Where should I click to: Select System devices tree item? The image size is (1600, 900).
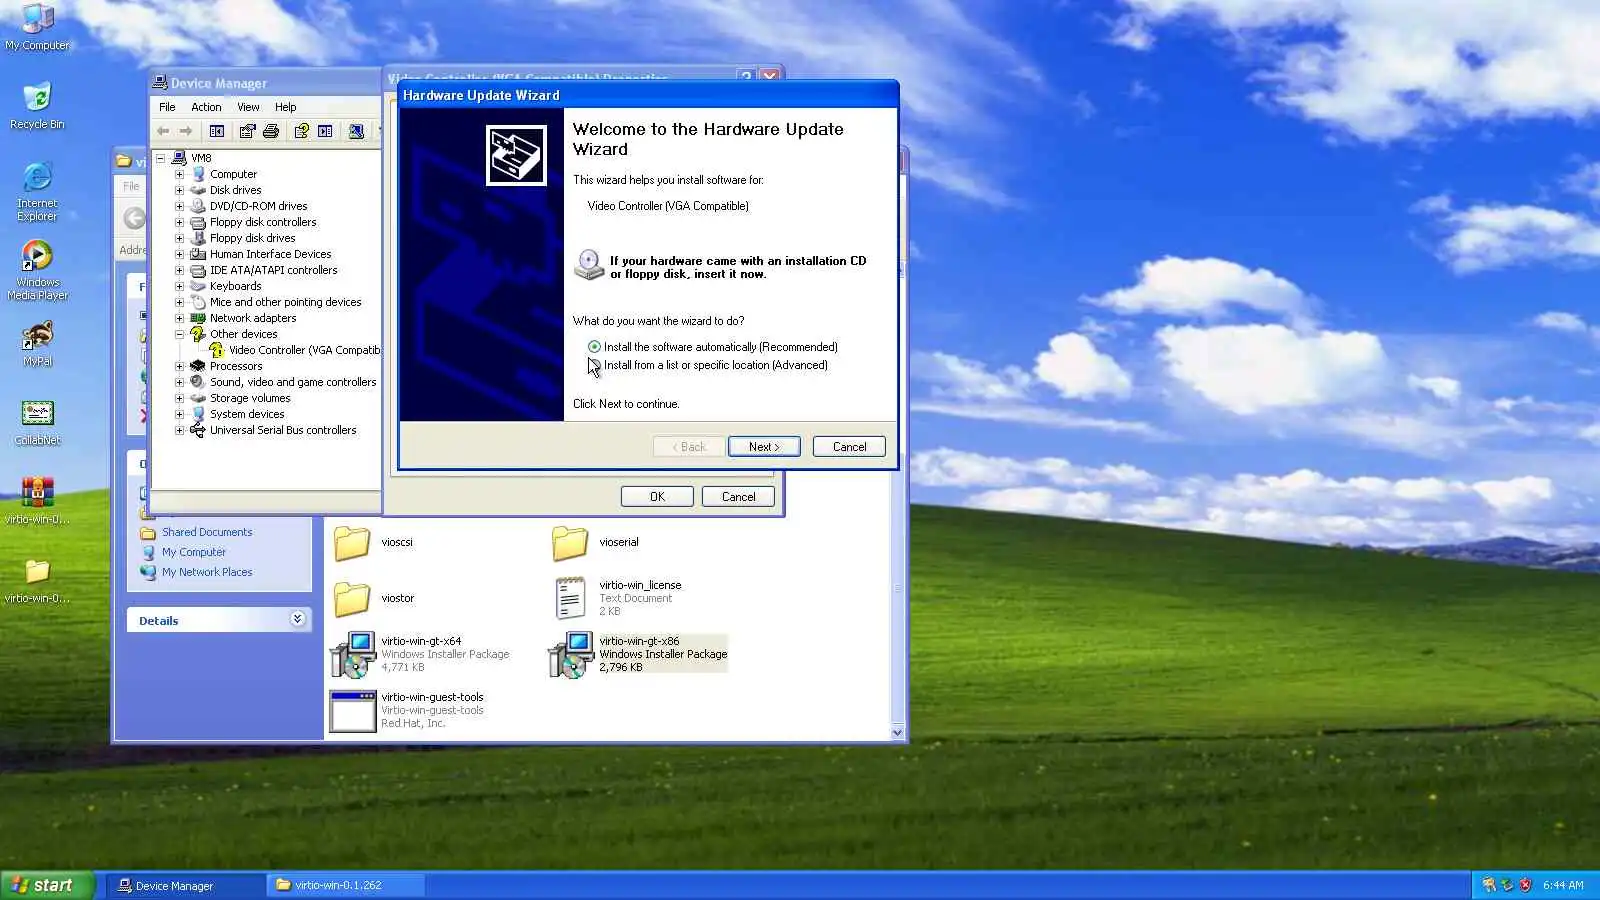(247, 414)
